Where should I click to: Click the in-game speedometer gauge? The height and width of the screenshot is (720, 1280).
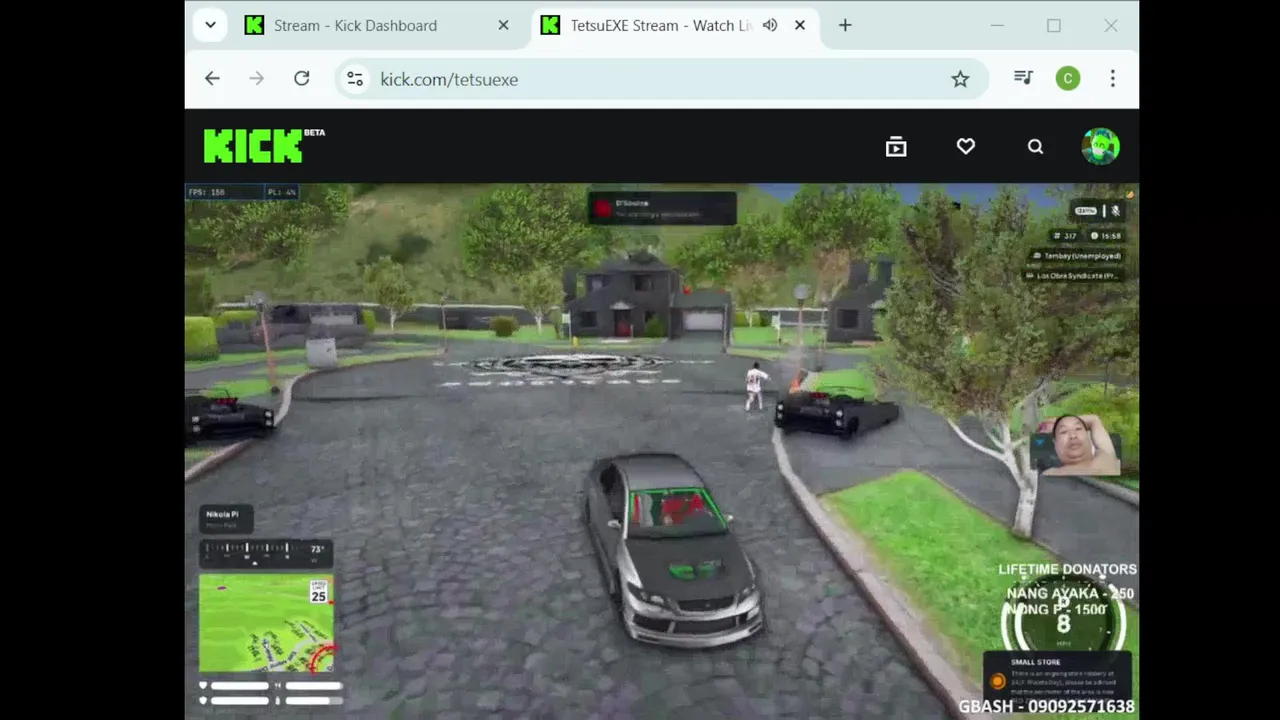(x=1063, y=622)
